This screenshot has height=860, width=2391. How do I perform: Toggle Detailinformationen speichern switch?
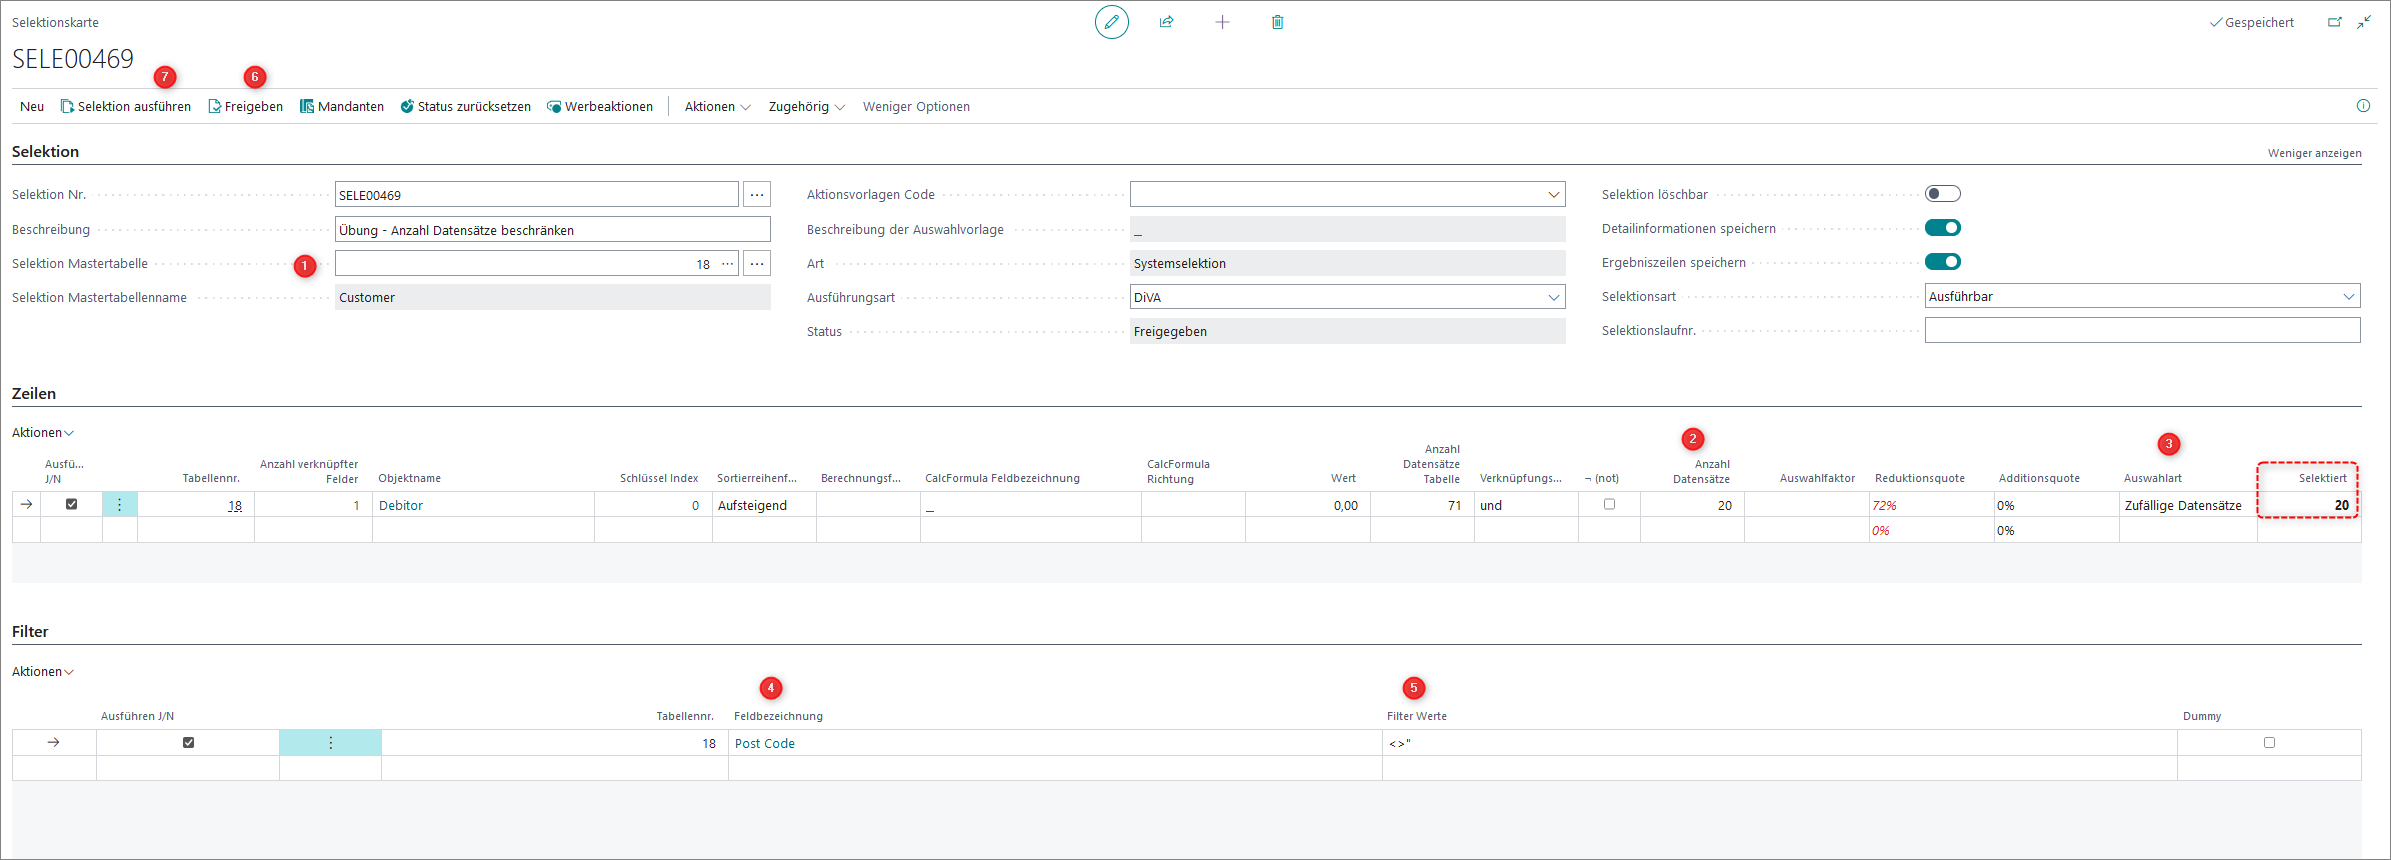[1943, 228]
